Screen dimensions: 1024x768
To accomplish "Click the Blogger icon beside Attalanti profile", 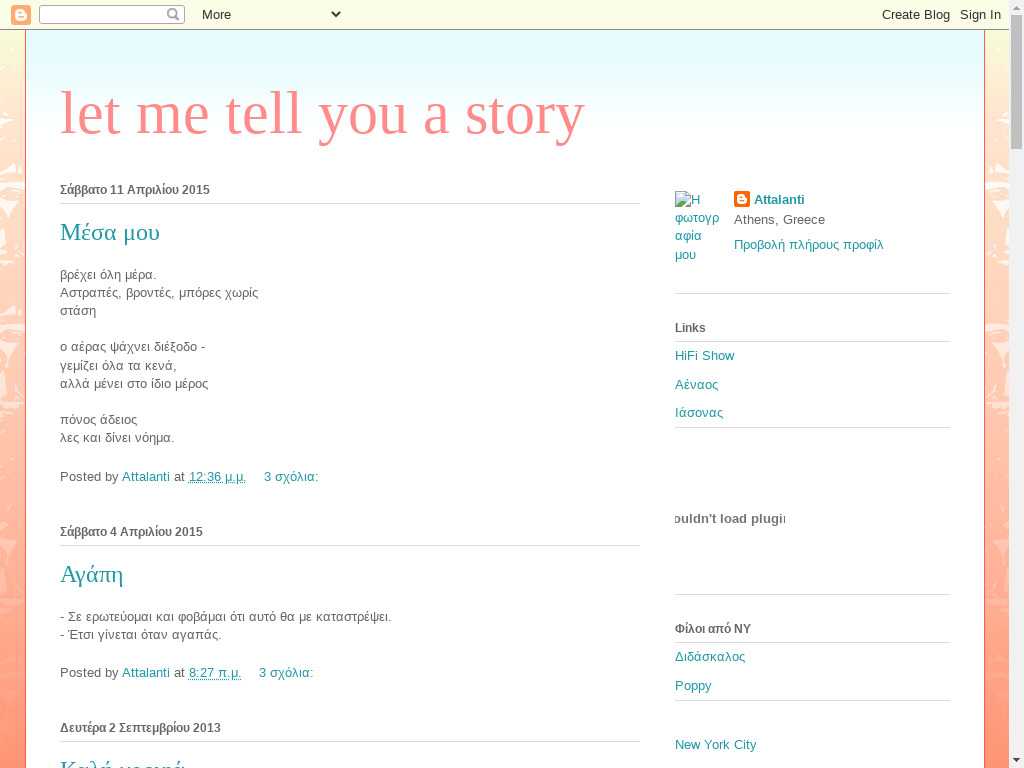I will 742,199.
